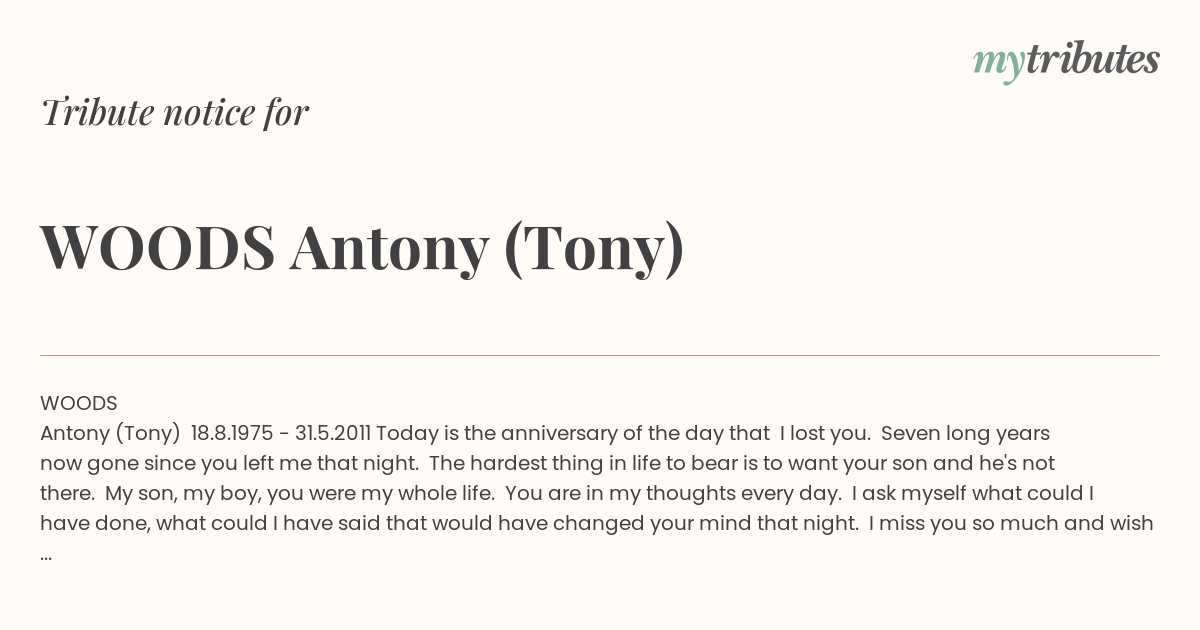This screenshot has height=630, width=1200.
Task: Select the green 'my' part of the logo
Action: (x=997, y=65)
